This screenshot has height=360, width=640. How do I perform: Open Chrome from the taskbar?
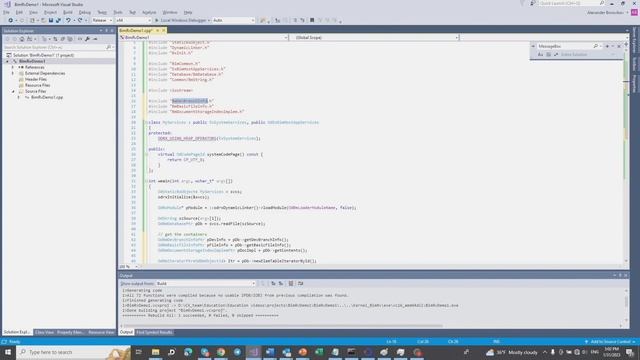pos(221,352)
